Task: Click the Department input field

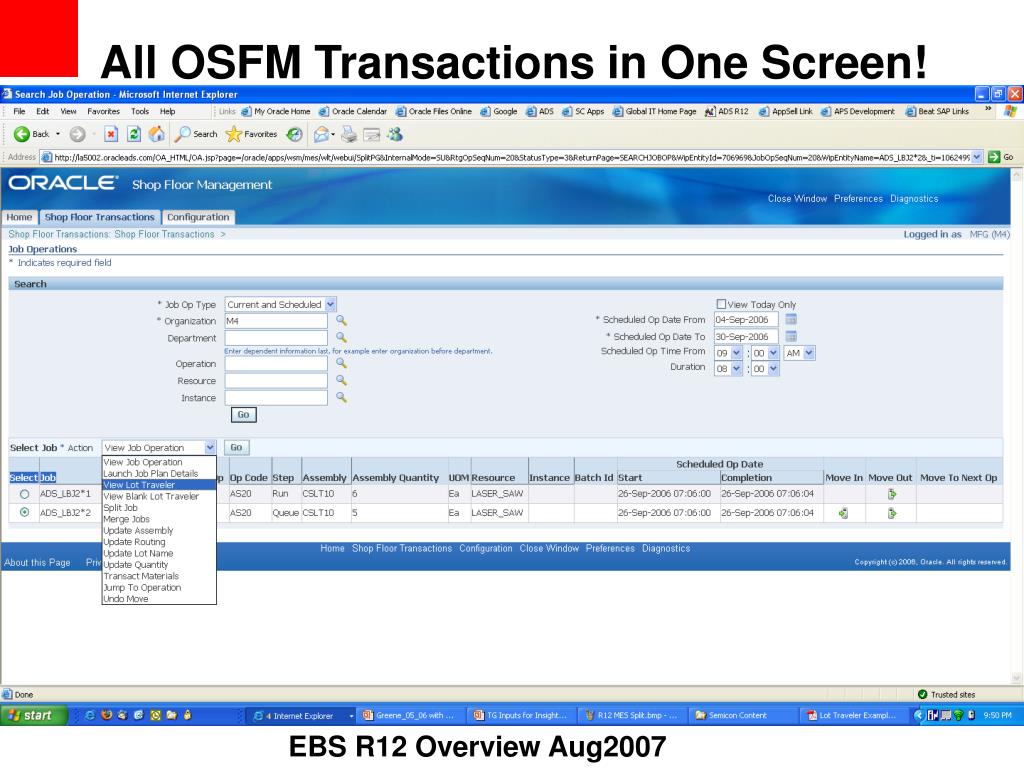Action: [276, 338]
